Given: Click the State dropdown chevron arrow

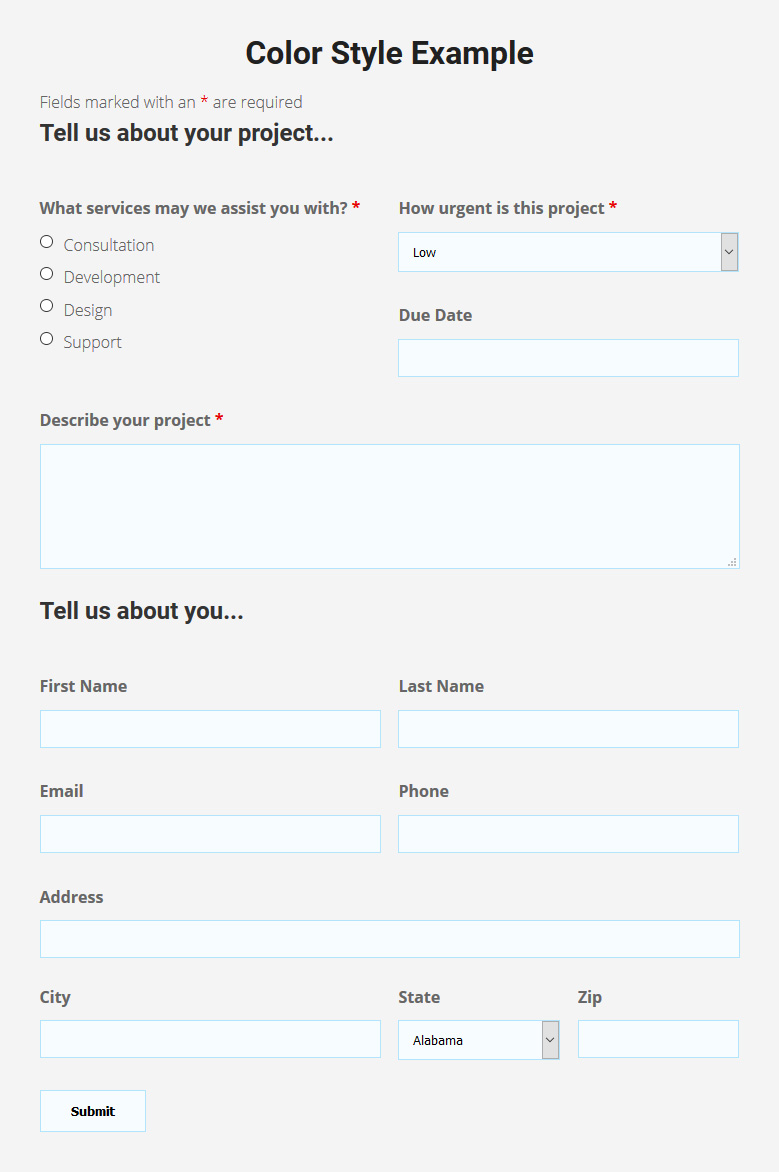Looking at the screenshot, I should point(550,1040).
